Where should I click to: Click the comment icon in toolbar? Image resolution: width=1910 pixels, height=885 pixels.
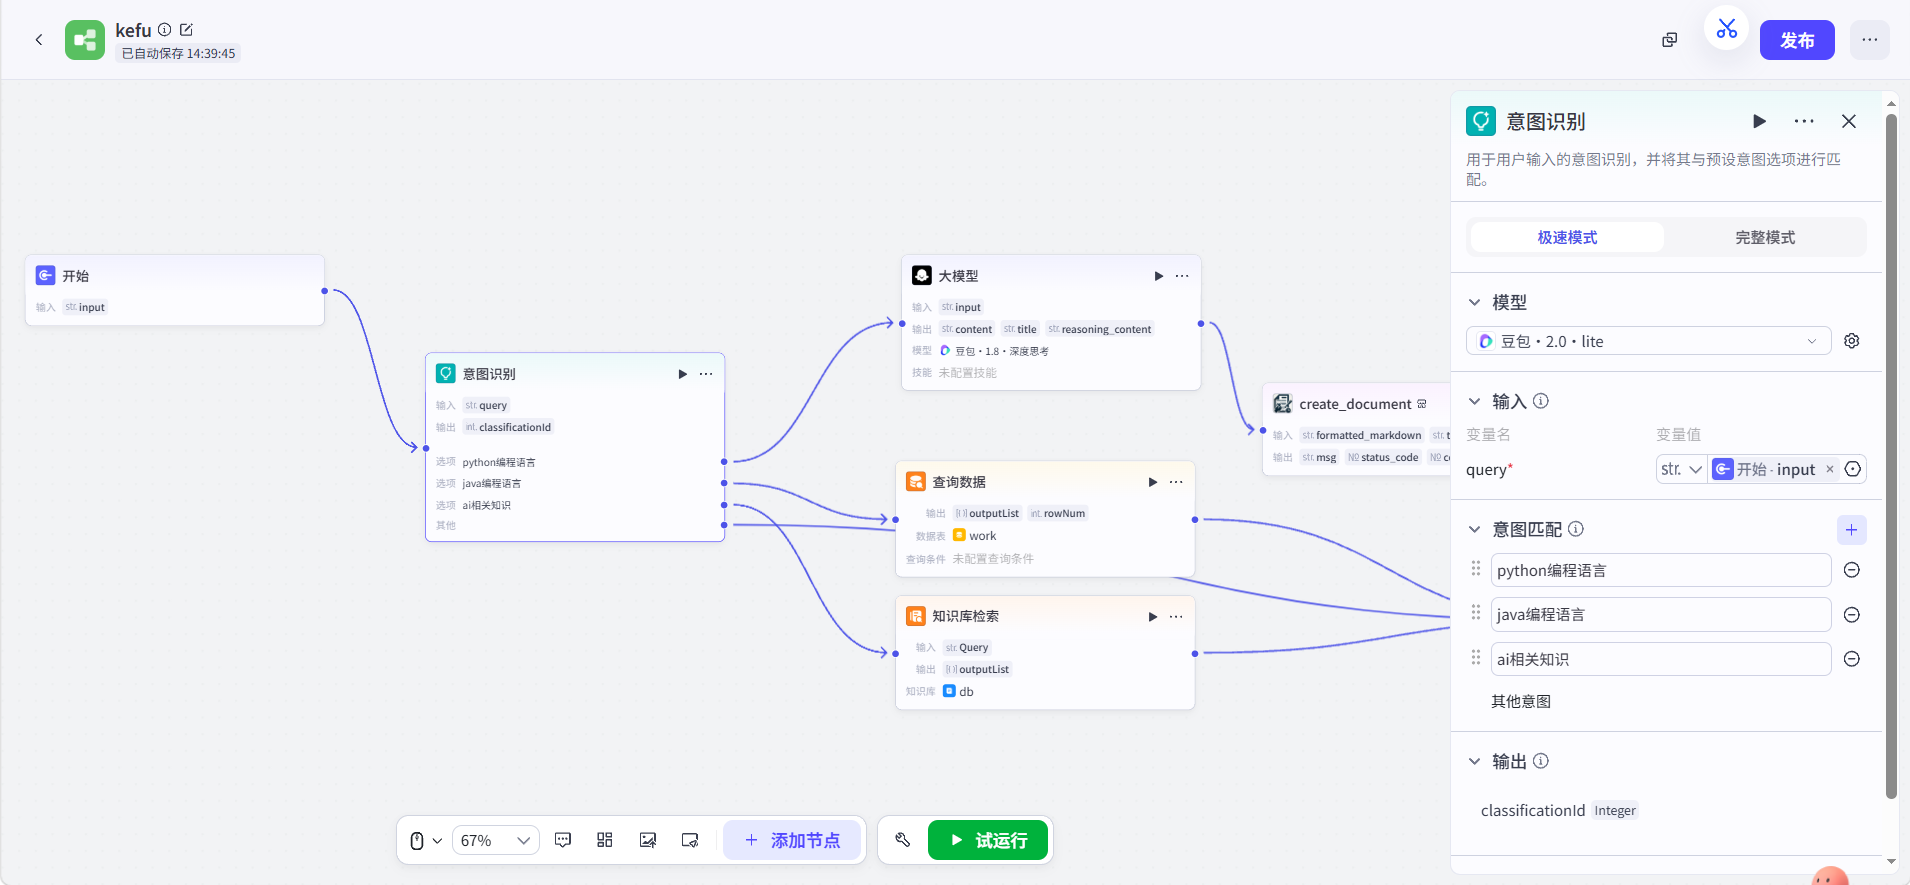pos(563,840)
